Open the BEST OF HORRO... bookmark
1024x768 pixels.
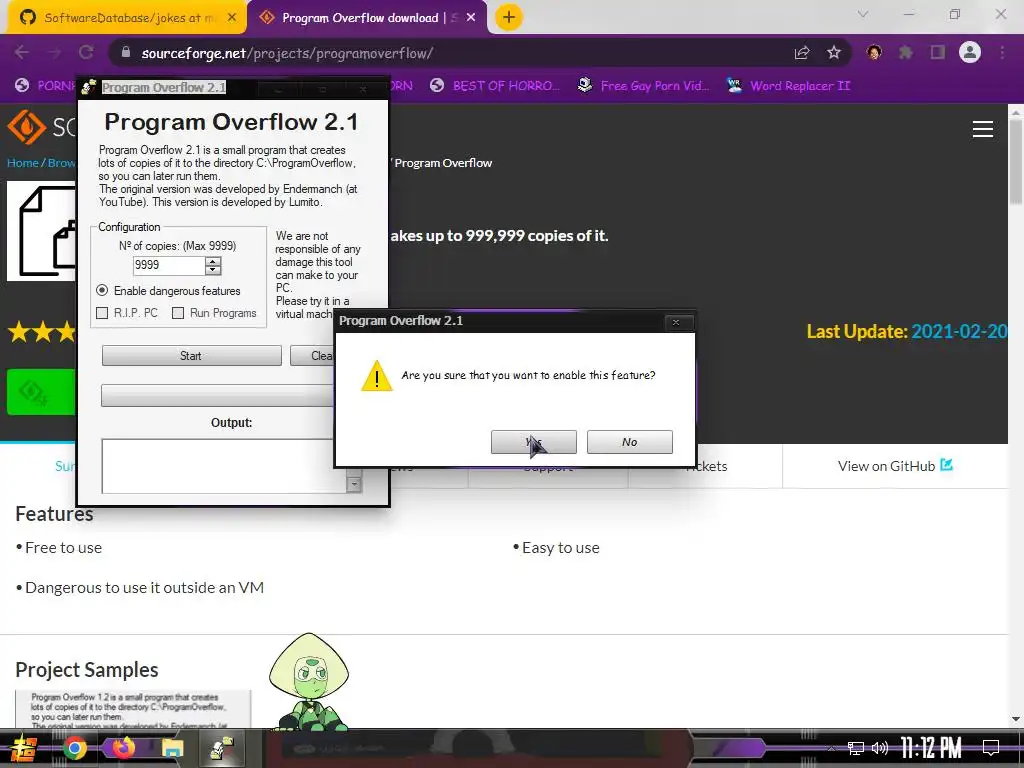[495, 86]
